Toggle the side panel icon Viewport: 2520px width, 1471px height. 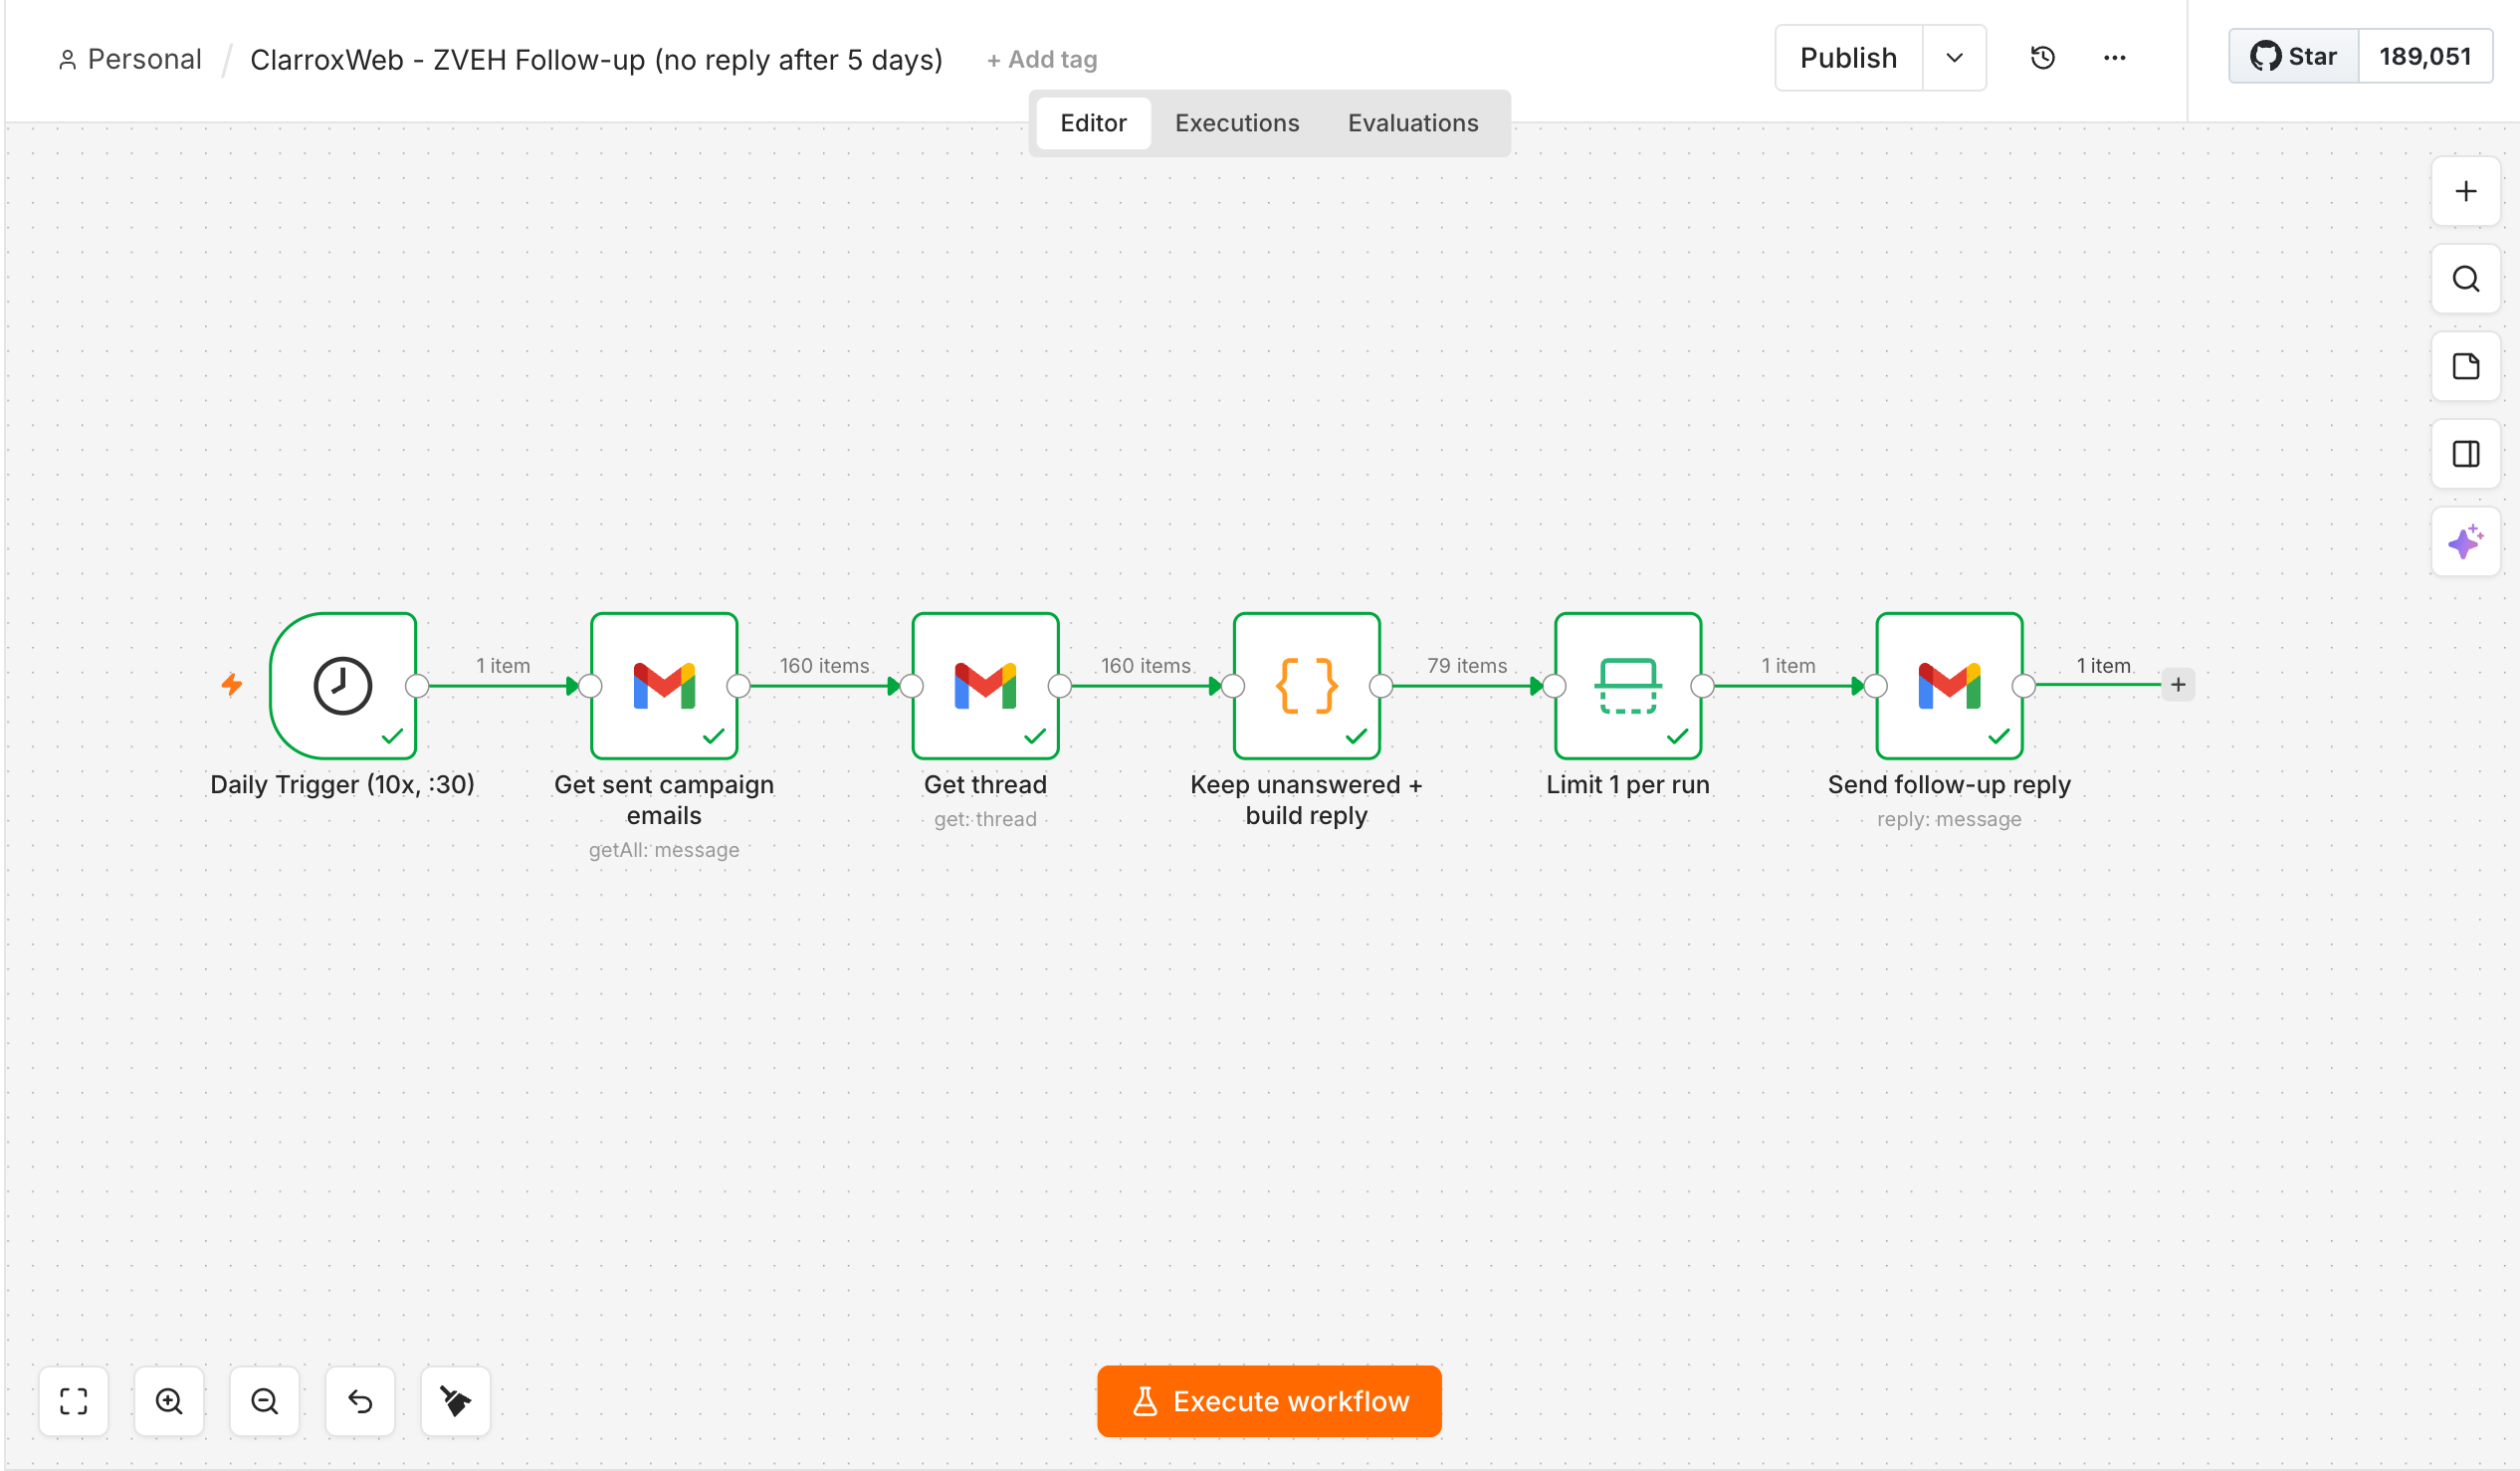pos(2466,454)
